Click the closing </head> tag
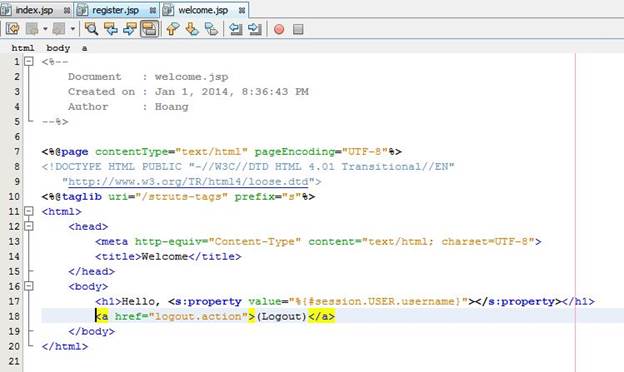 [x=92, y=271]
